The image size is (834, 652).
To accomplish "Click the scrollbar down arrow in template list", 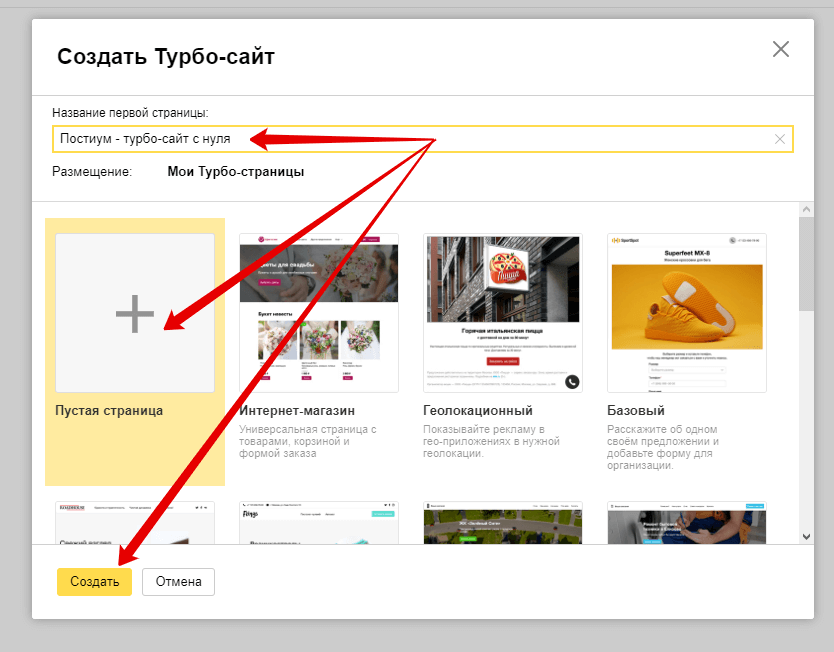I will click(x=806, y=537).
